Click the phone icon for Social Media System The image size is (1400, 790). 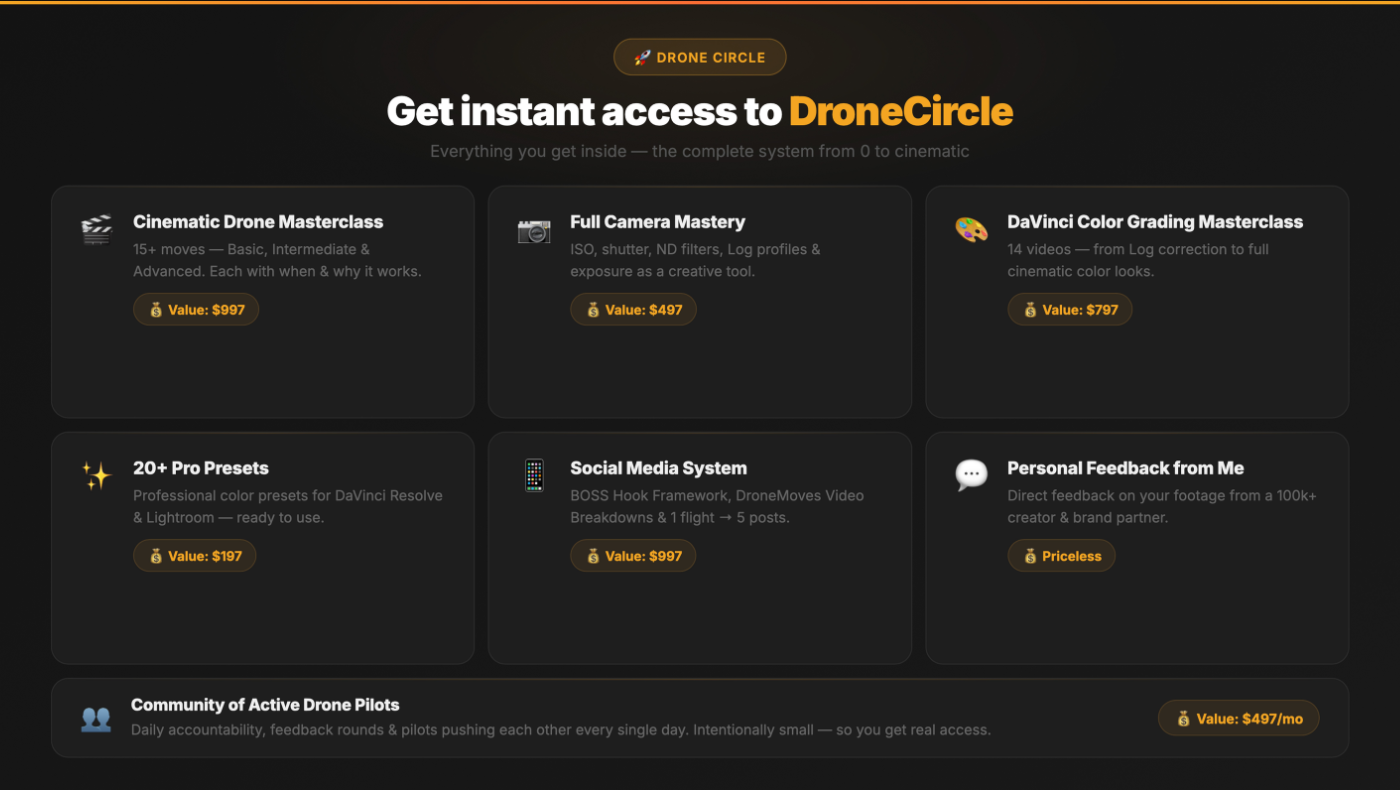click(534, 476)
